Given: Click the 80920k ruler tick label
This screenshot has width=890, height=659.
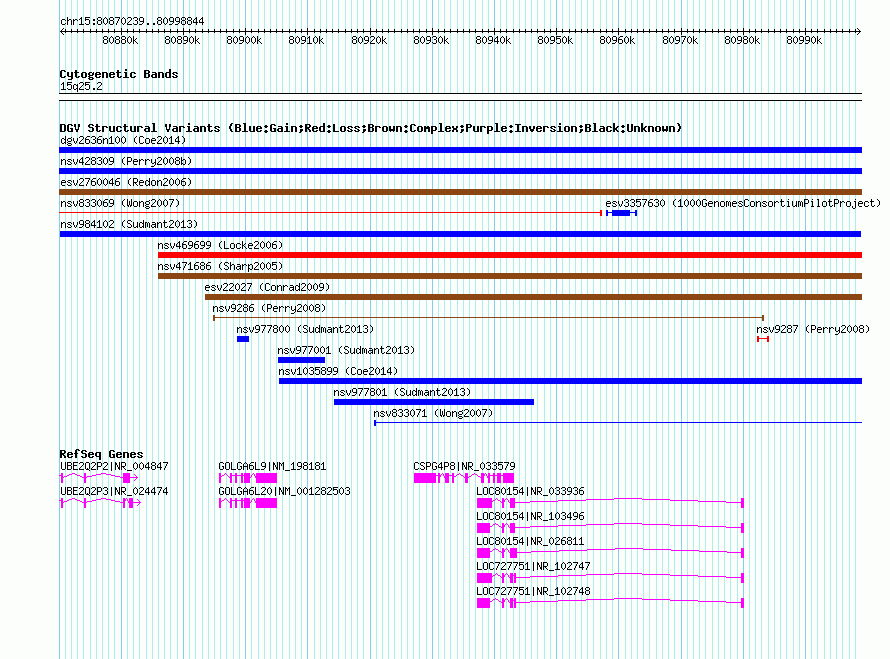Looking at the screenshot, I should 369,40.
